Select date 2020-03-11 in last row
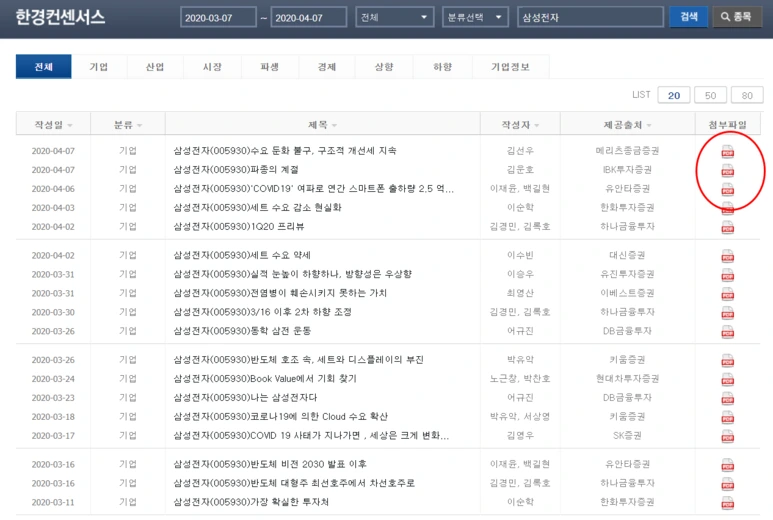This screenshot has width=773, height=520. 53,502
